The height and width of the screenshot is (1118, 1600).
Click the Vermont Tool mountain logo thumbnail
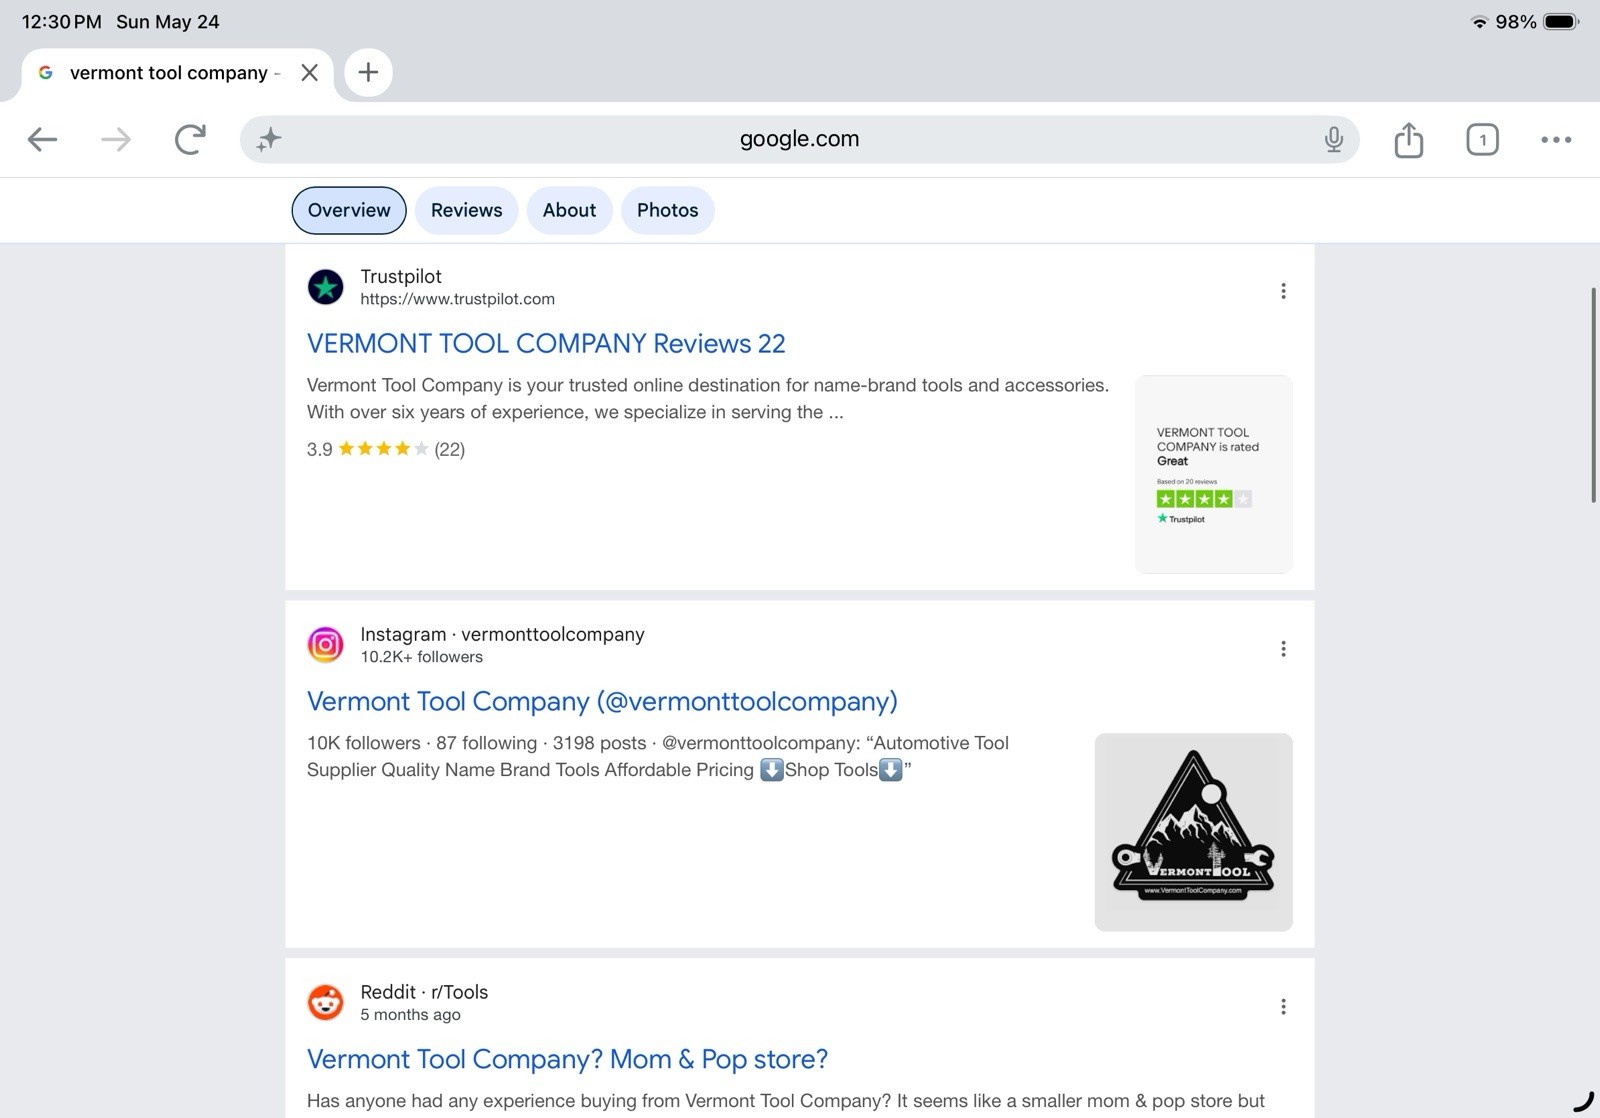pos(1193,832)
